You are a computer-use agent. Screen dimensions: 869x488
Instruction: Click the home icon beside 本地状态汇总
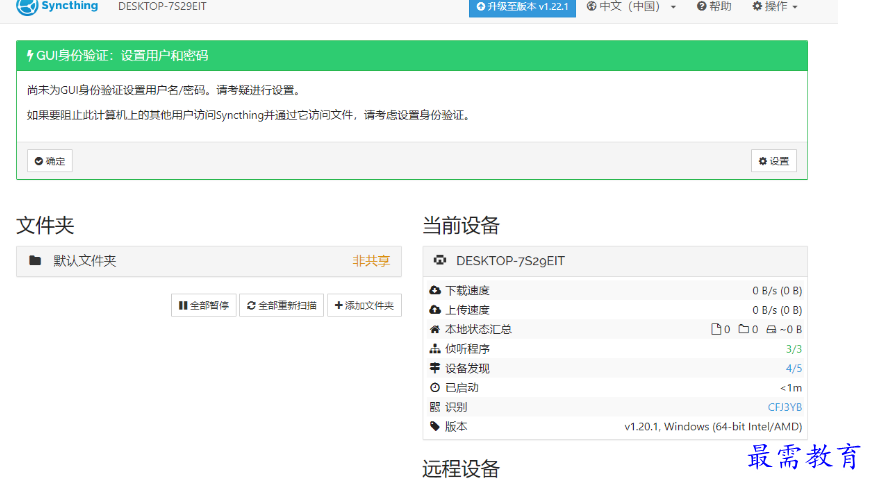[435, 329]
